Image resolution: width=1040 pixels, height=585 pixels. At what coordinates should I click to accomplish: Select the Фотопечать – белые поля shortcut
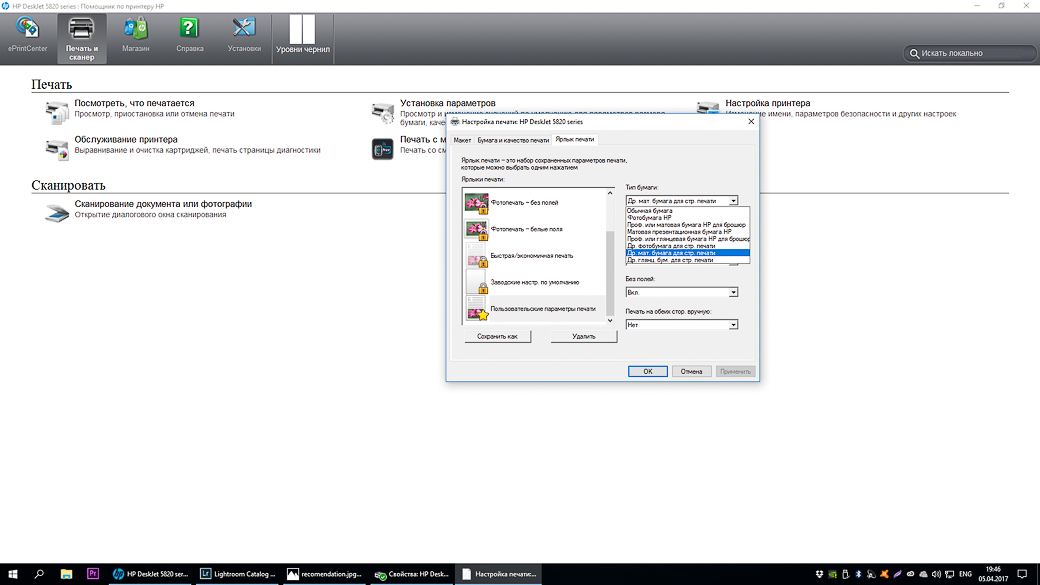point(534,229)
